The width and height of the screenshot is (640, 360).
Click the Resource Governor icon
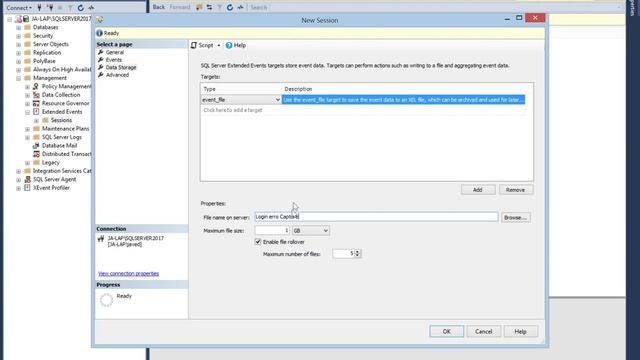pos(36,103)
